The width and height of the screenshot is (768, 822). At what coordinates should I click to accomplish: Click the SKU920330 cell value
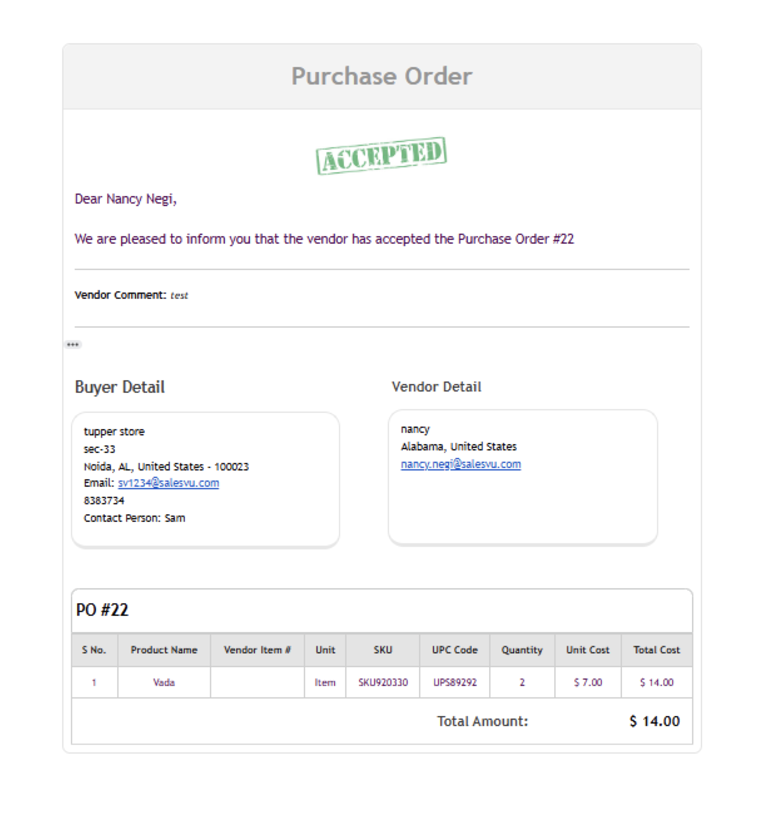(x=383, y=683)
